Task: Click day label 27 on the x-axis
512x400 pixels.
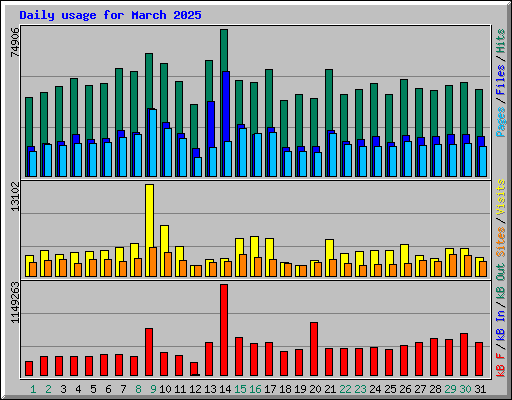Action: click(x=420, y=389)
